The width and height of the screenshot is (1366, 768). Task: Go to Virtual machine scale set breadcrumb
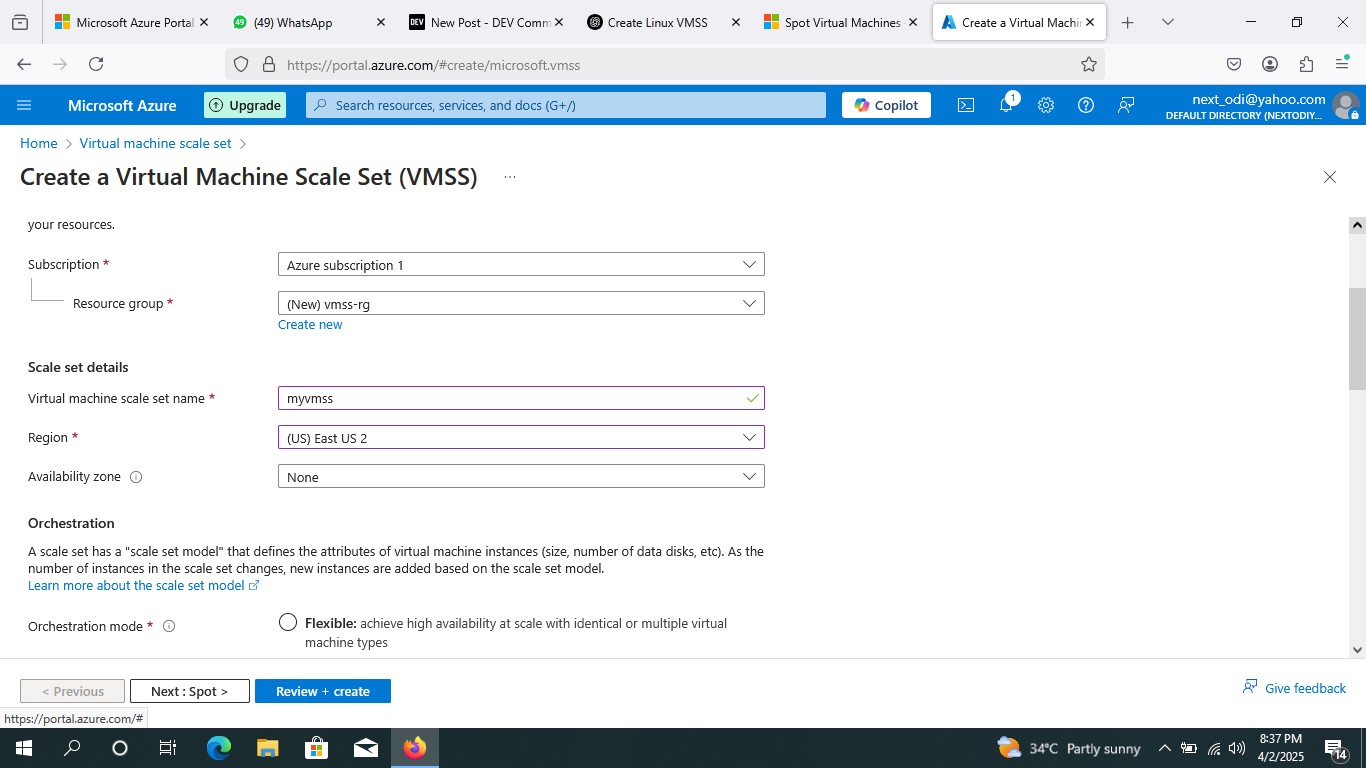155,143
